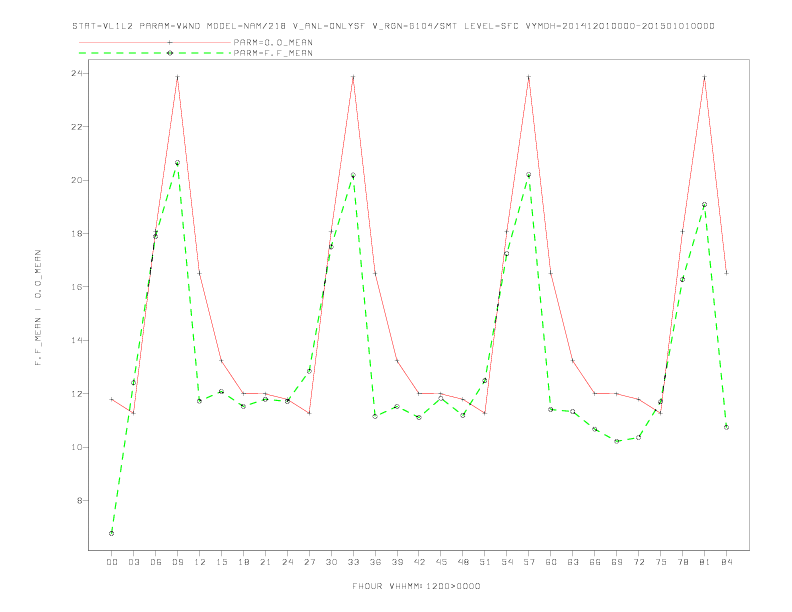Select the red plus marker at hour 84
Screen dimensions: 792x612
click(x=727, y=273)
